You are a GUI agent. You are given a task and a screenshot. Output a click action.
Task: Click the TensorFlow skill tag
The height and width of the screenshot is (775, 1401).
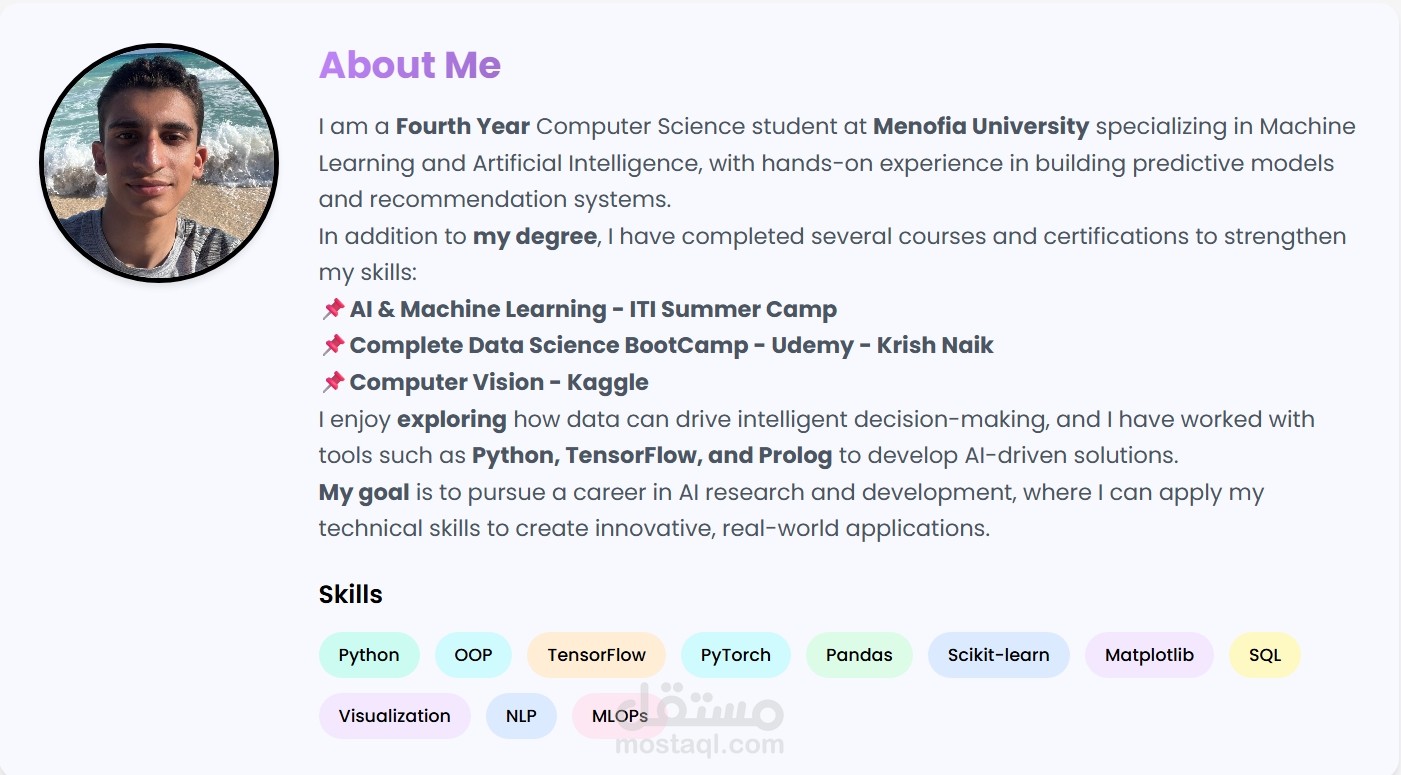596,655
